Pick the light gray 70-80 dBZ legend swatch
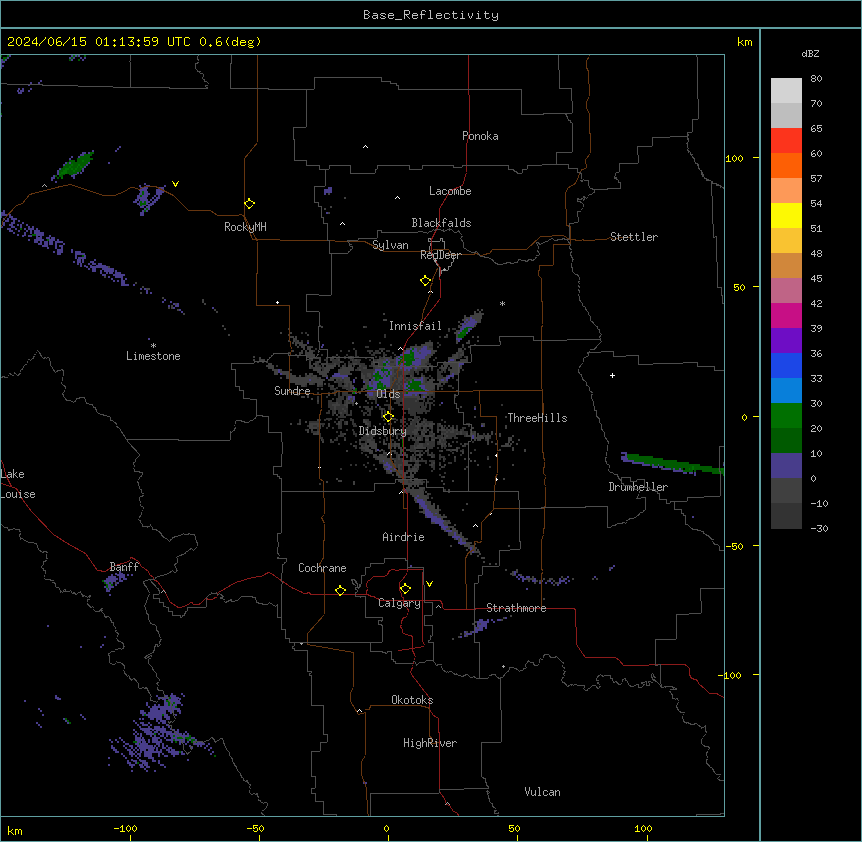The height and width of the screenshot is (842, 862). [786, 91]
